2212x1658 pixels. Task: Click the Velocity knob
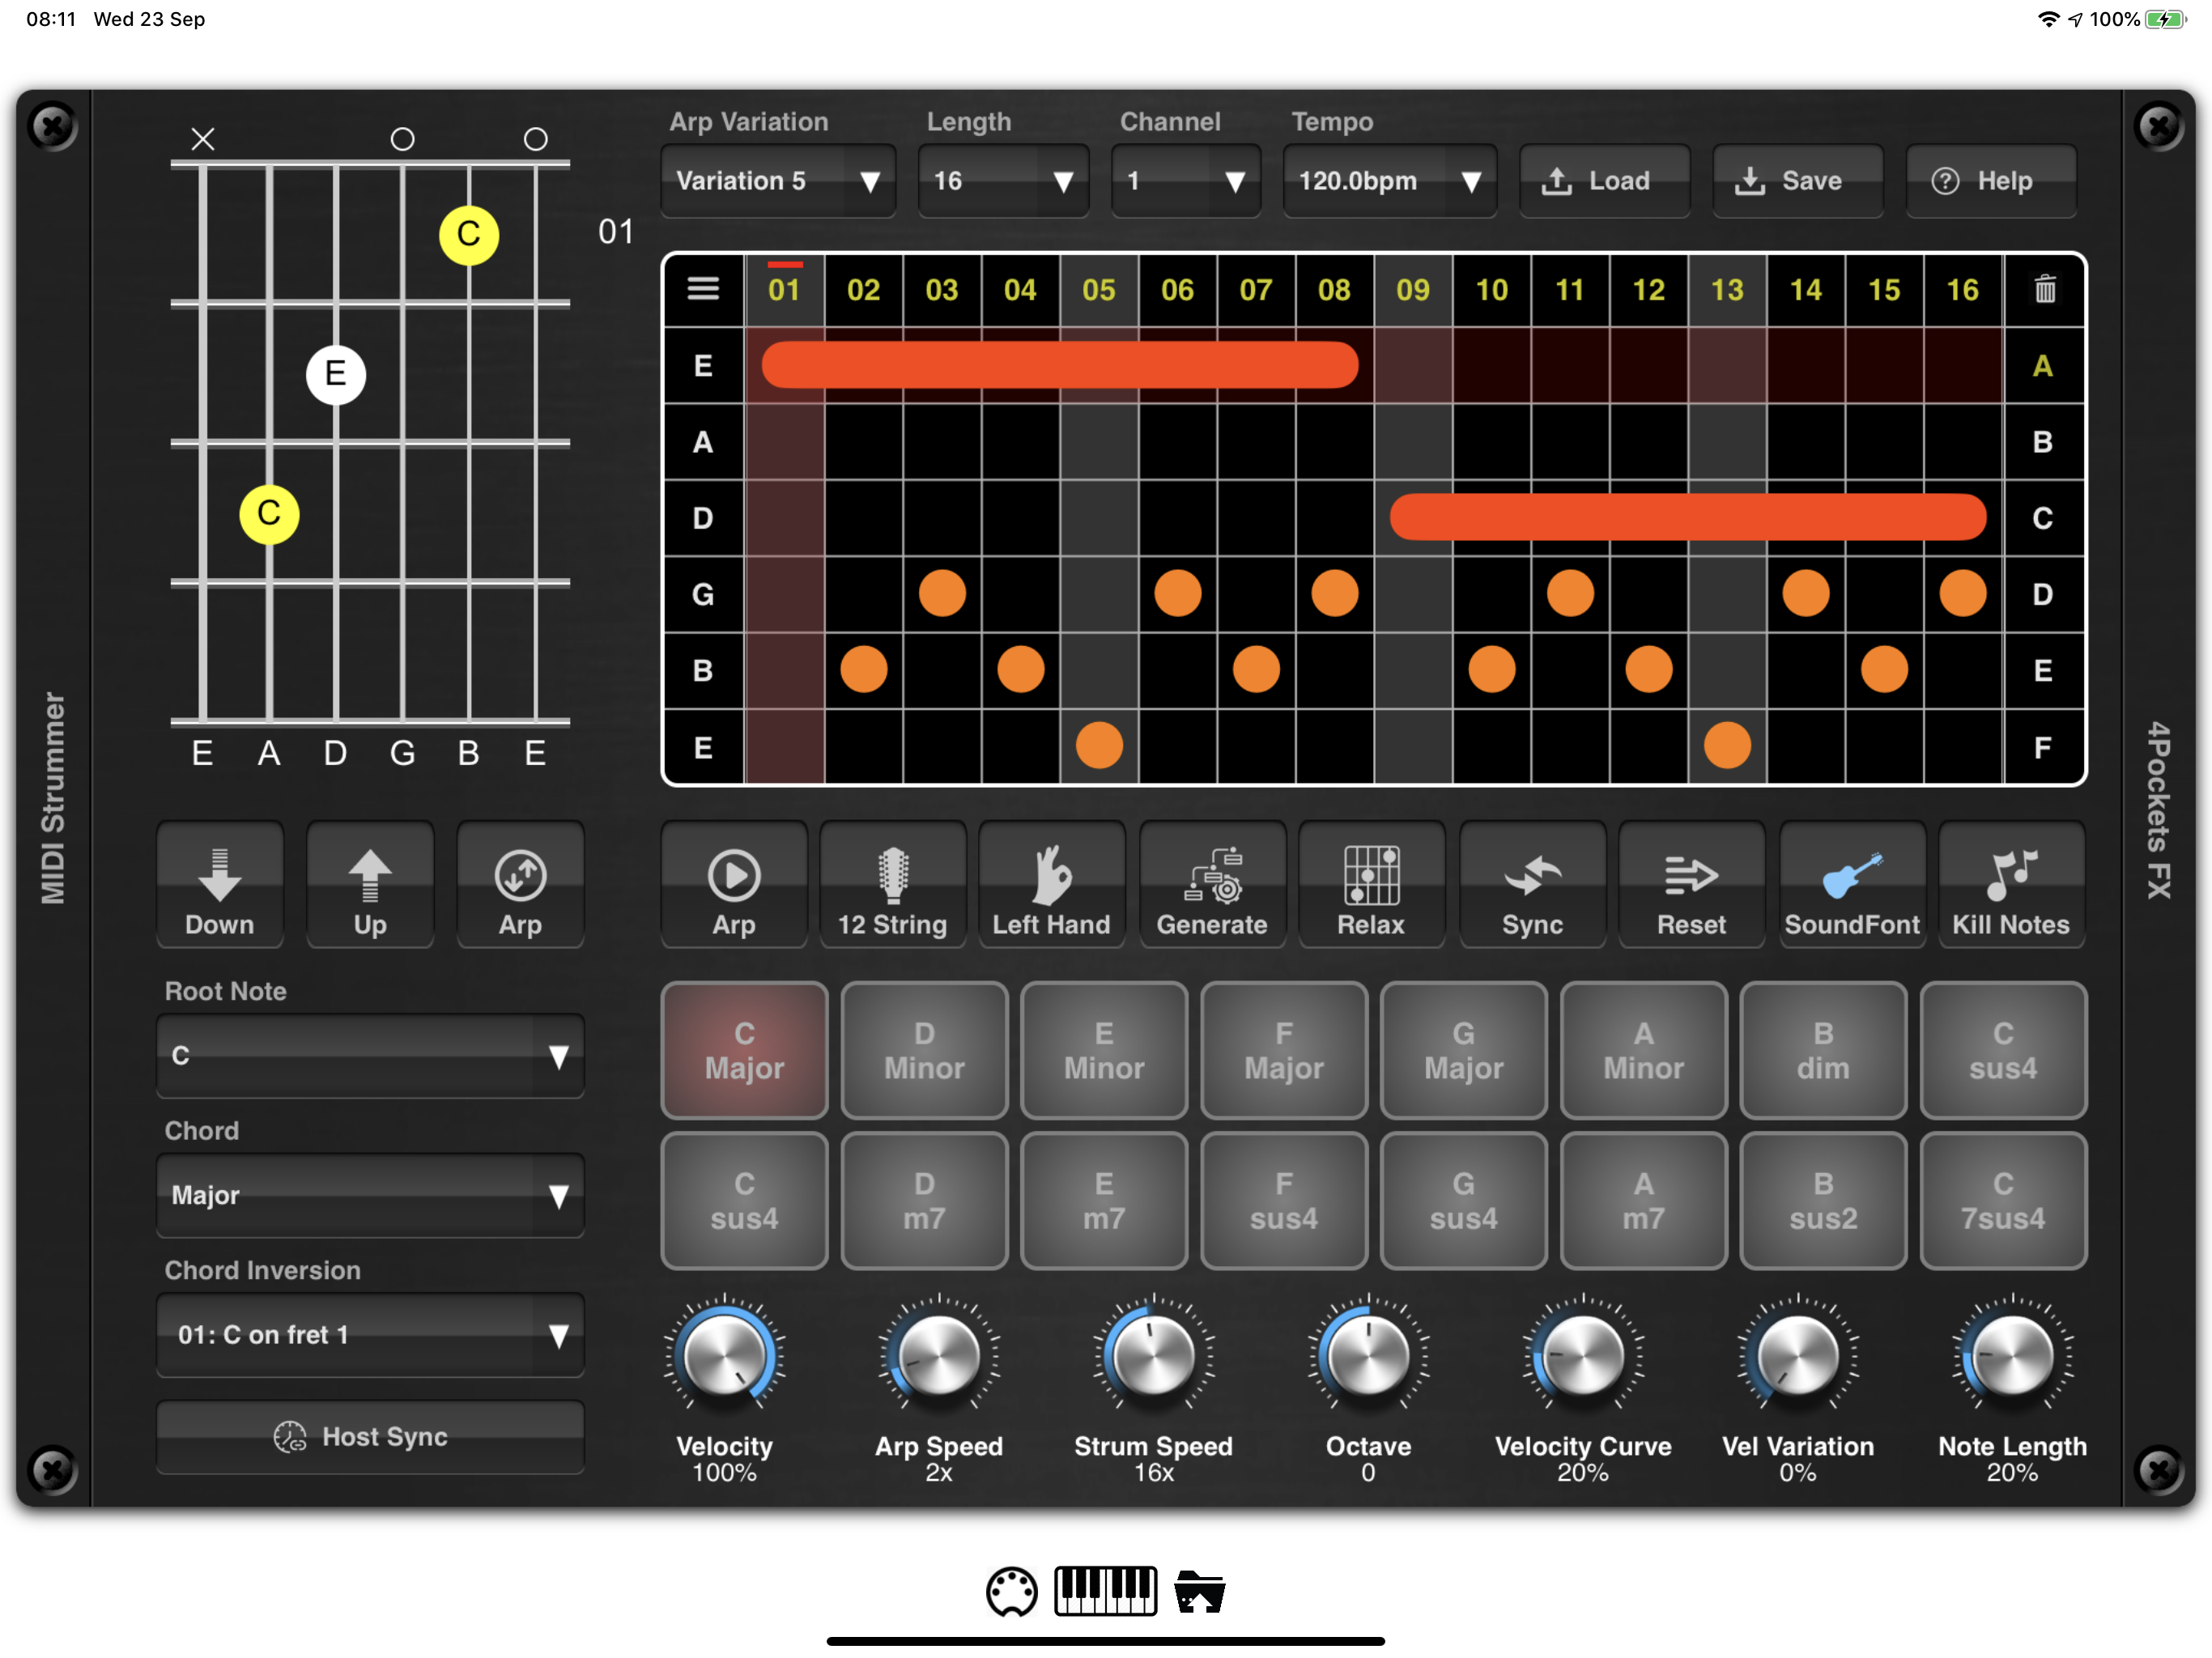724,1357
